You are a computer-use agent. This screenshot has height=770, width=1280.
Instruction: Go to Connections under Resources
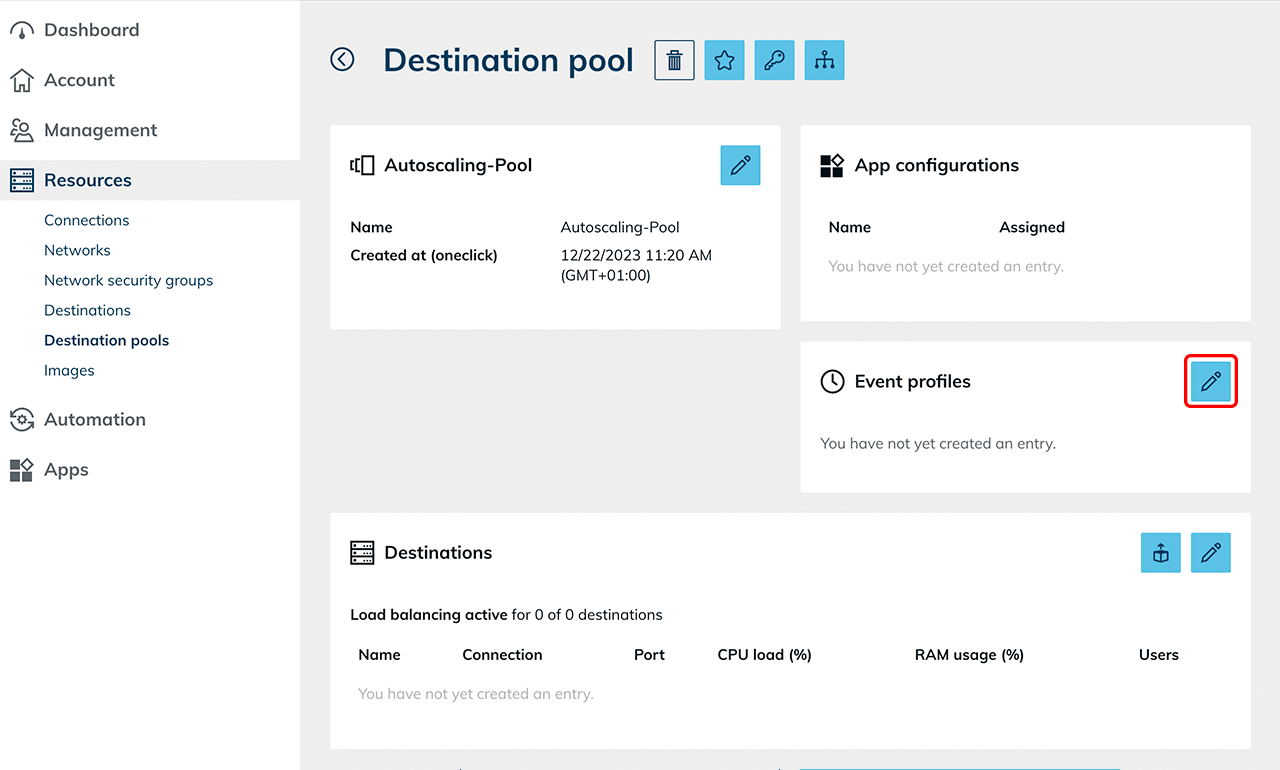[x=87, y=220]
